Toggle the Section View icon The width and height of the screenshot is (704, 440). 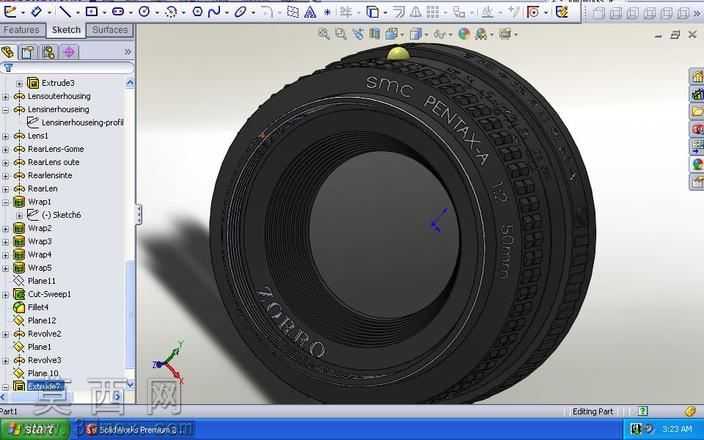(x=375, y=34)
